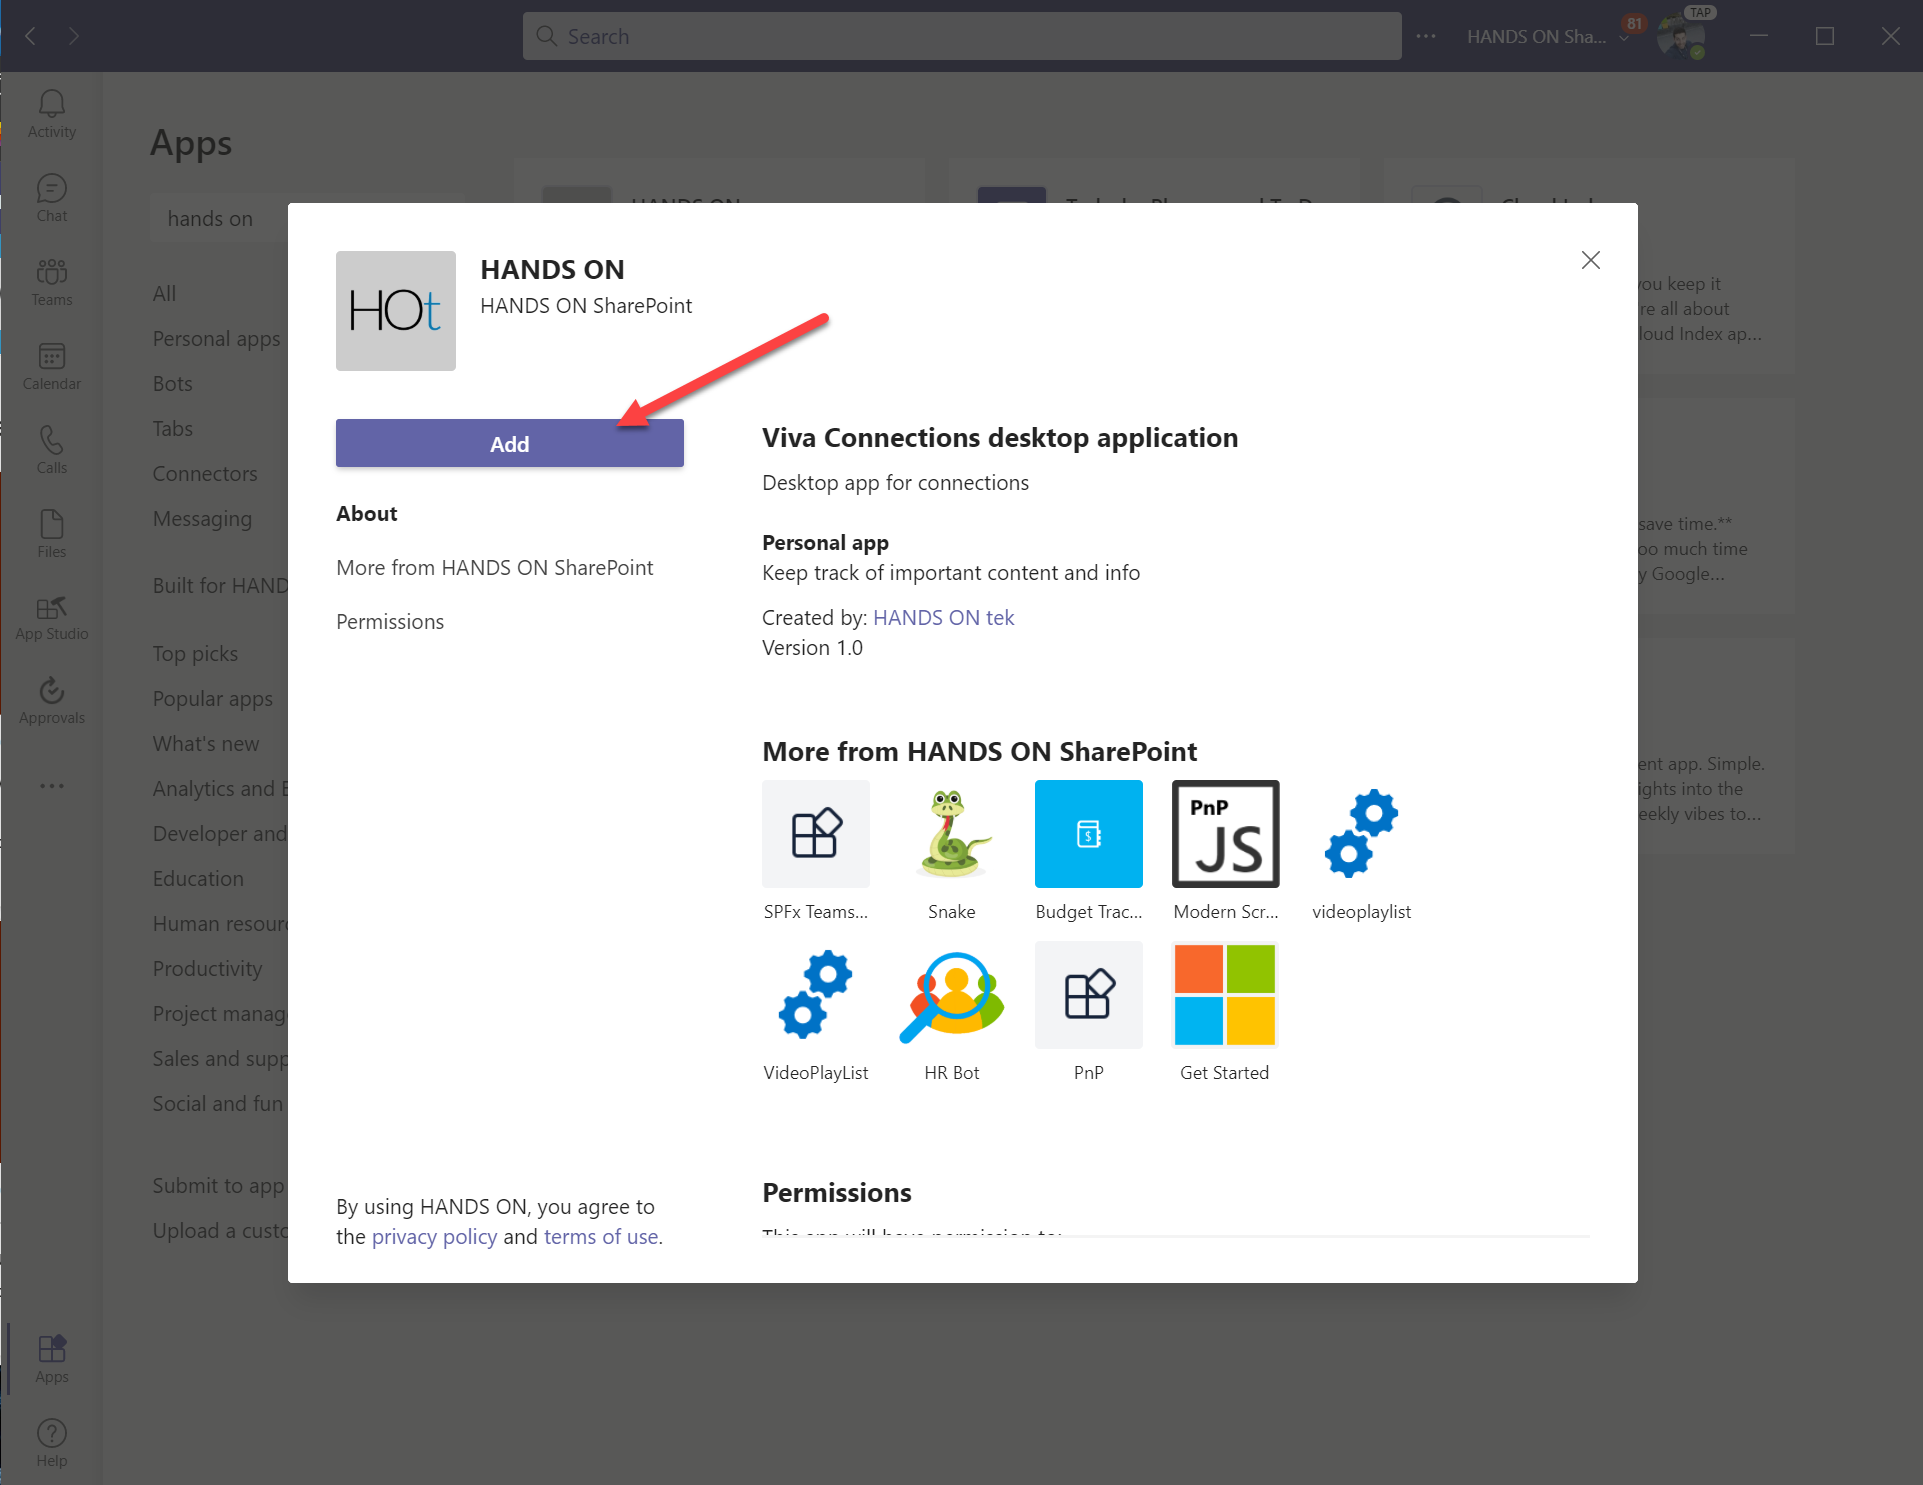Open App Studio

[x=51, y=616]
